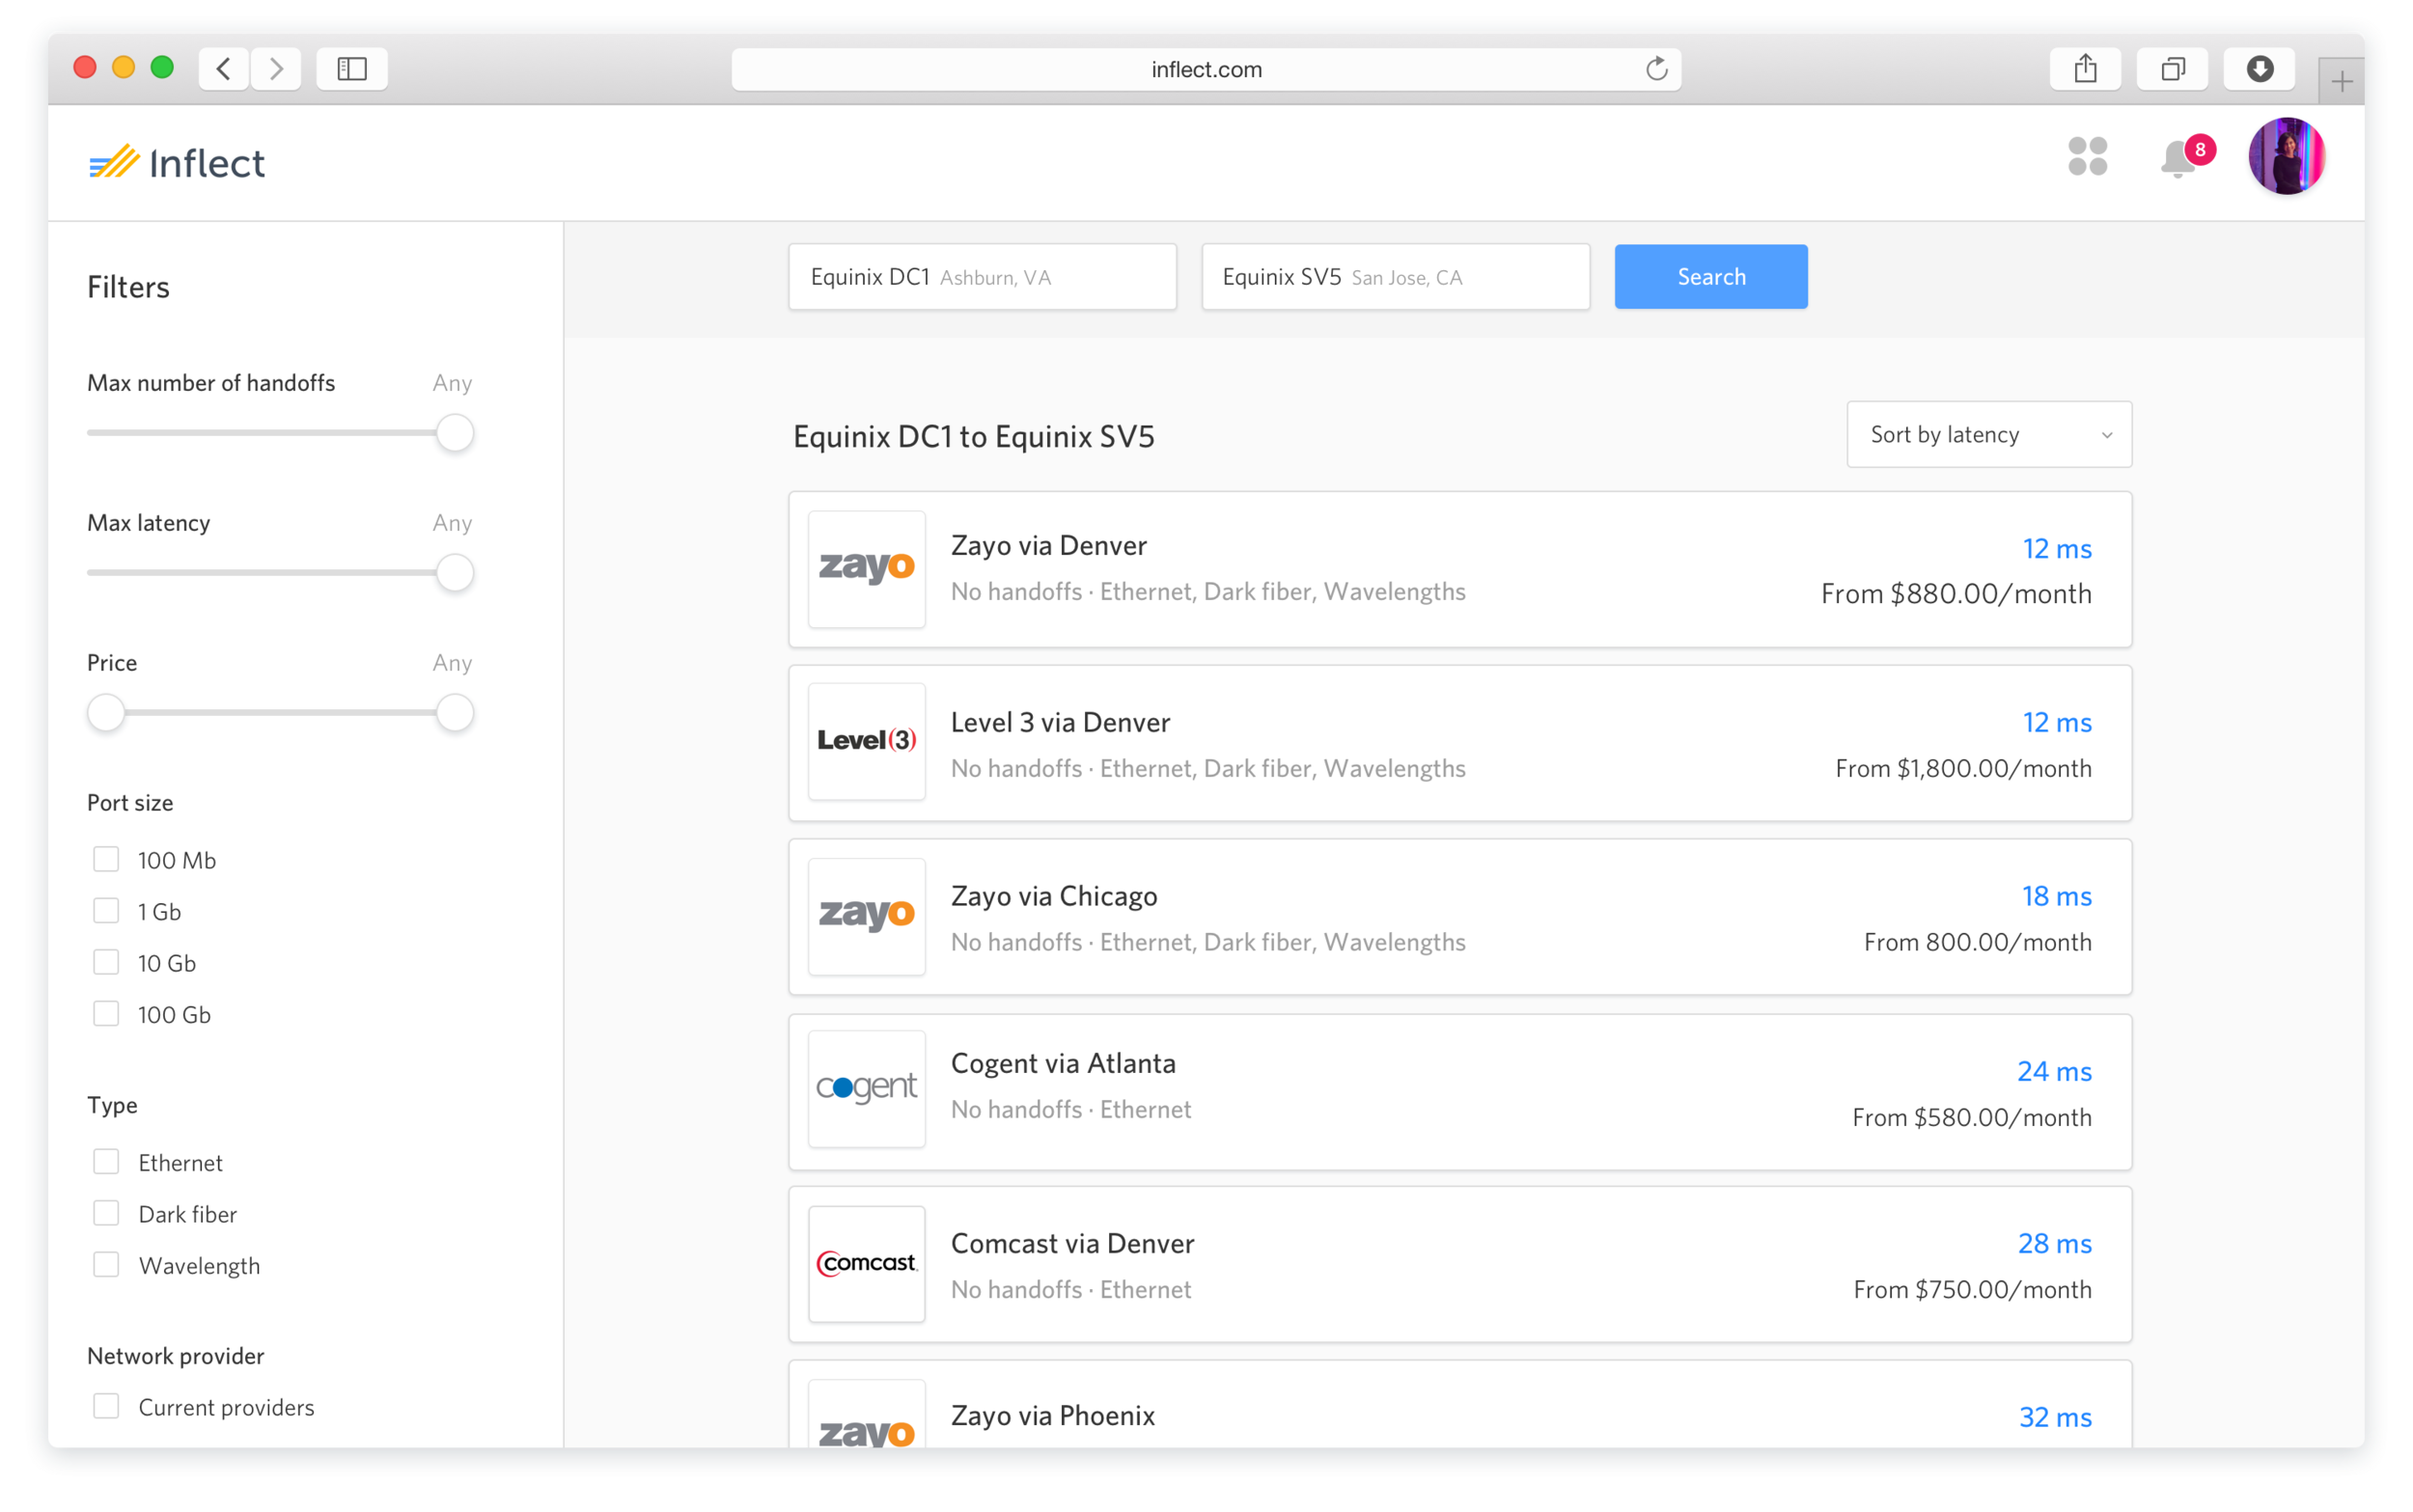Show all tabs icon in the toolbar
The width and height of the screenshot is (2413, 1512).
click(x=2172, y=68)
